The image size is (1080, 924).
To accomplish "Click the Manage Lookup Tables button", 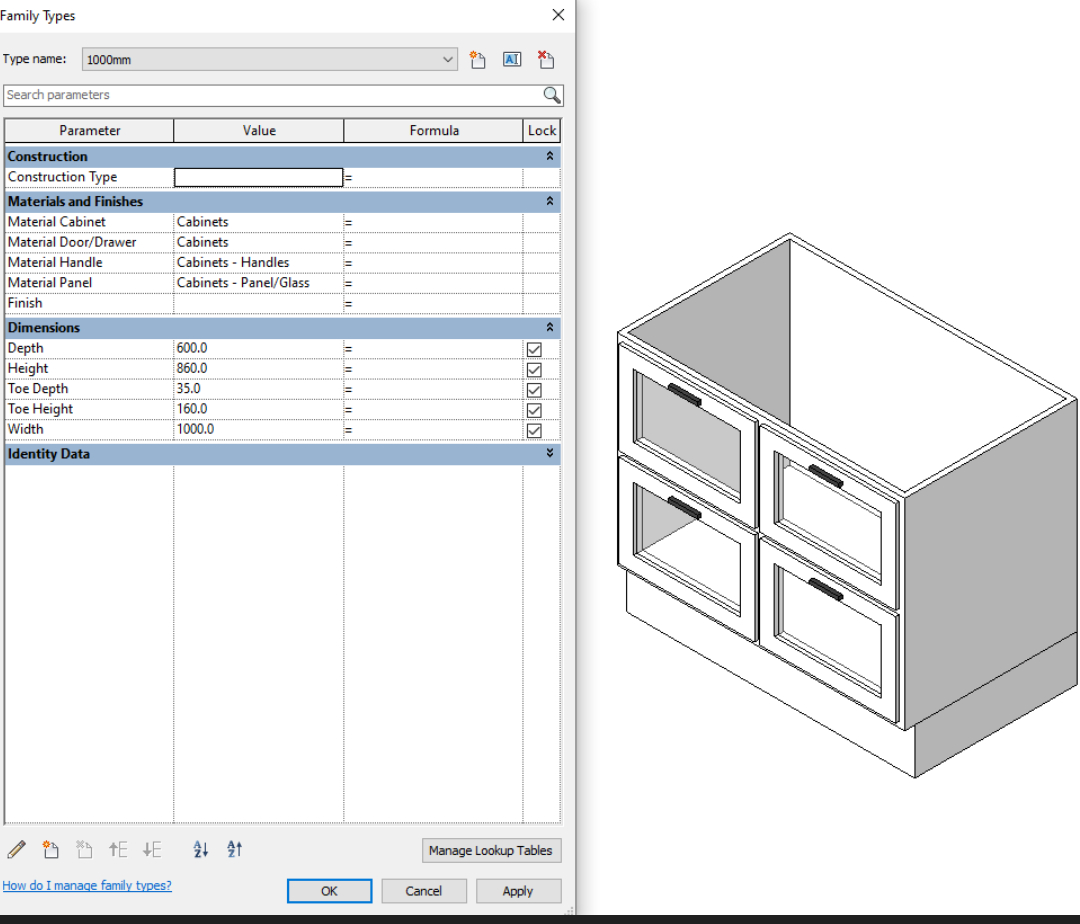I will pyautogui.click(x=491, y=851).
